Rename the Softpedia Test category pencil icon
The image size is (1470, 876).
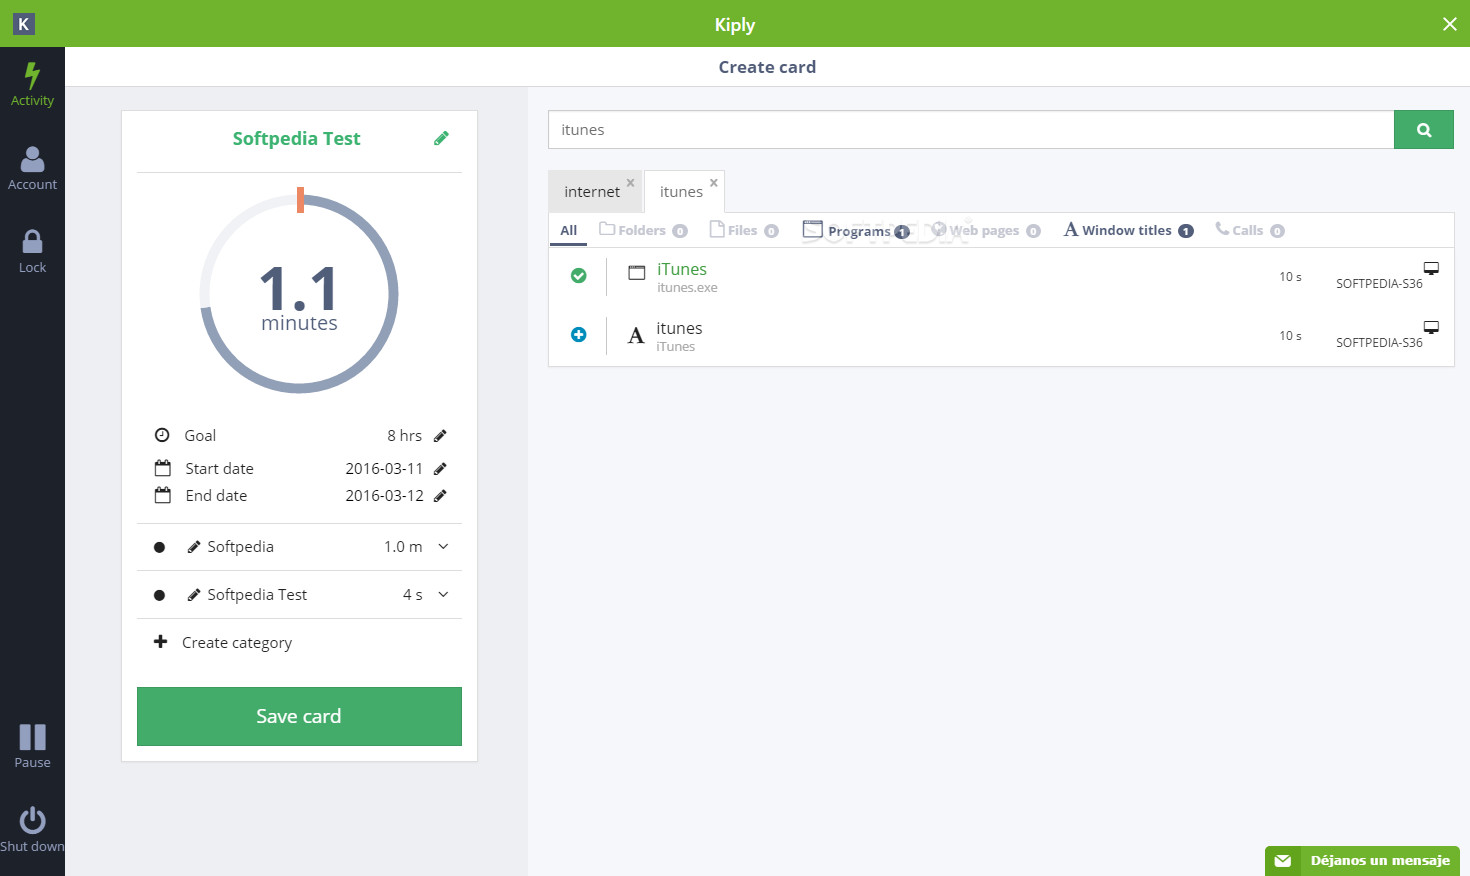pos(194,595)
